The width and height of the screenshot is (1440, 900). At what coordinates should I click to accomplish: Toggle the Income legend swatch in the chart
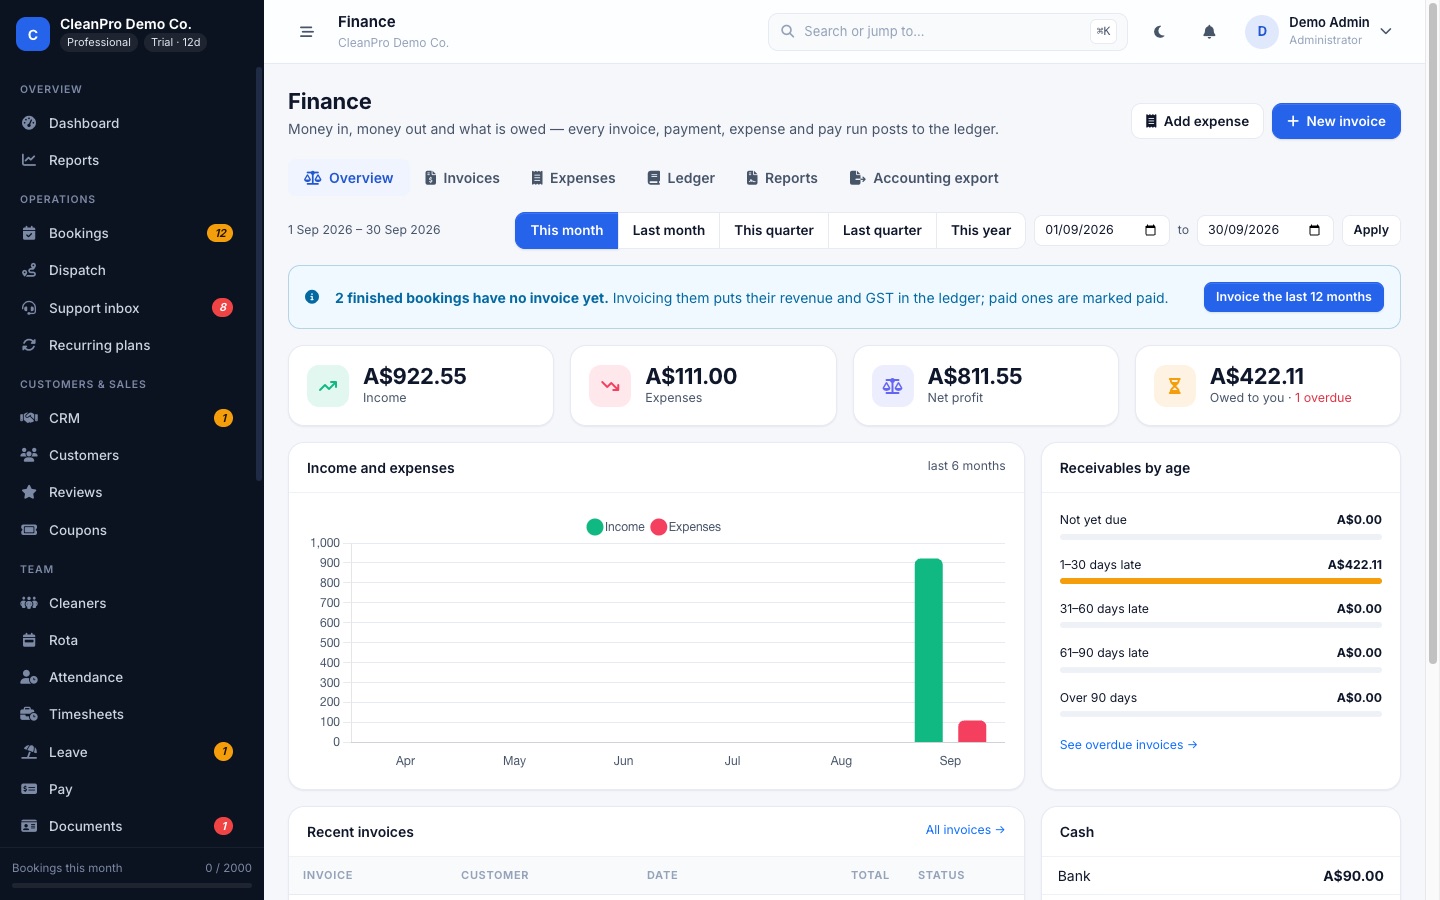pos(595,527)
